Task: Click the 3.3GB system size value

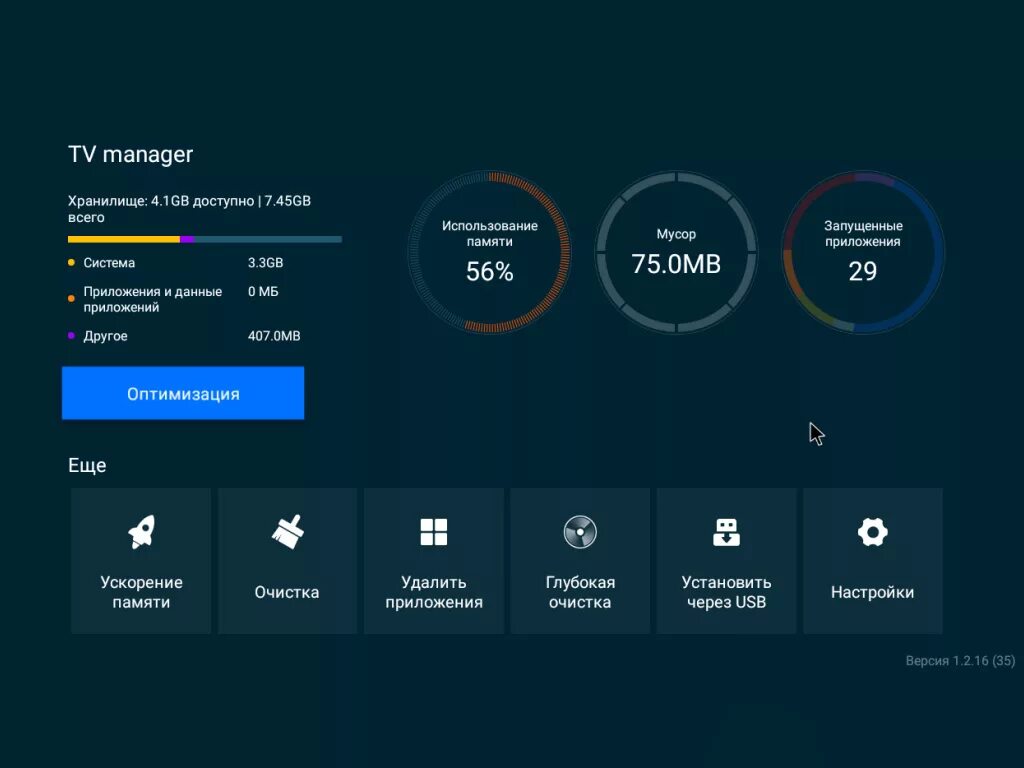Action: click(x=265, y=263)
